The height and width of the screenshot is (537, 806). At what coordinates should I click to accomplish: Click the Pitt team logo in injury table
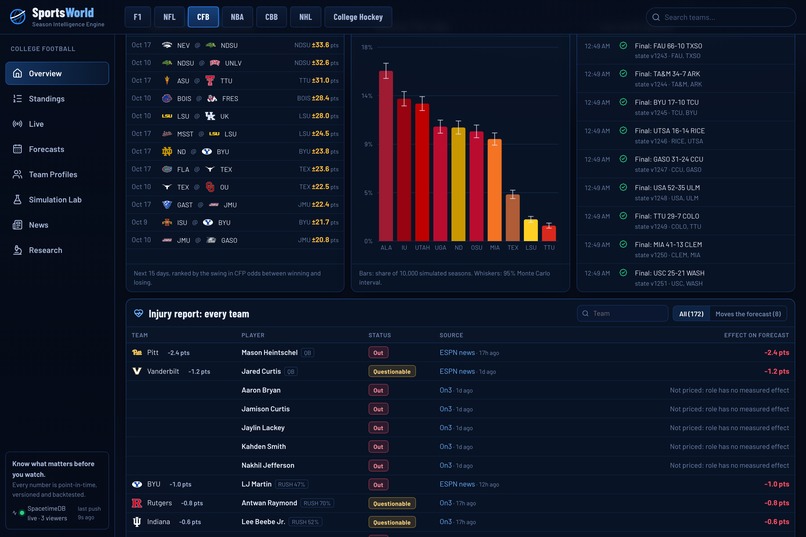[x=137, y=353]
